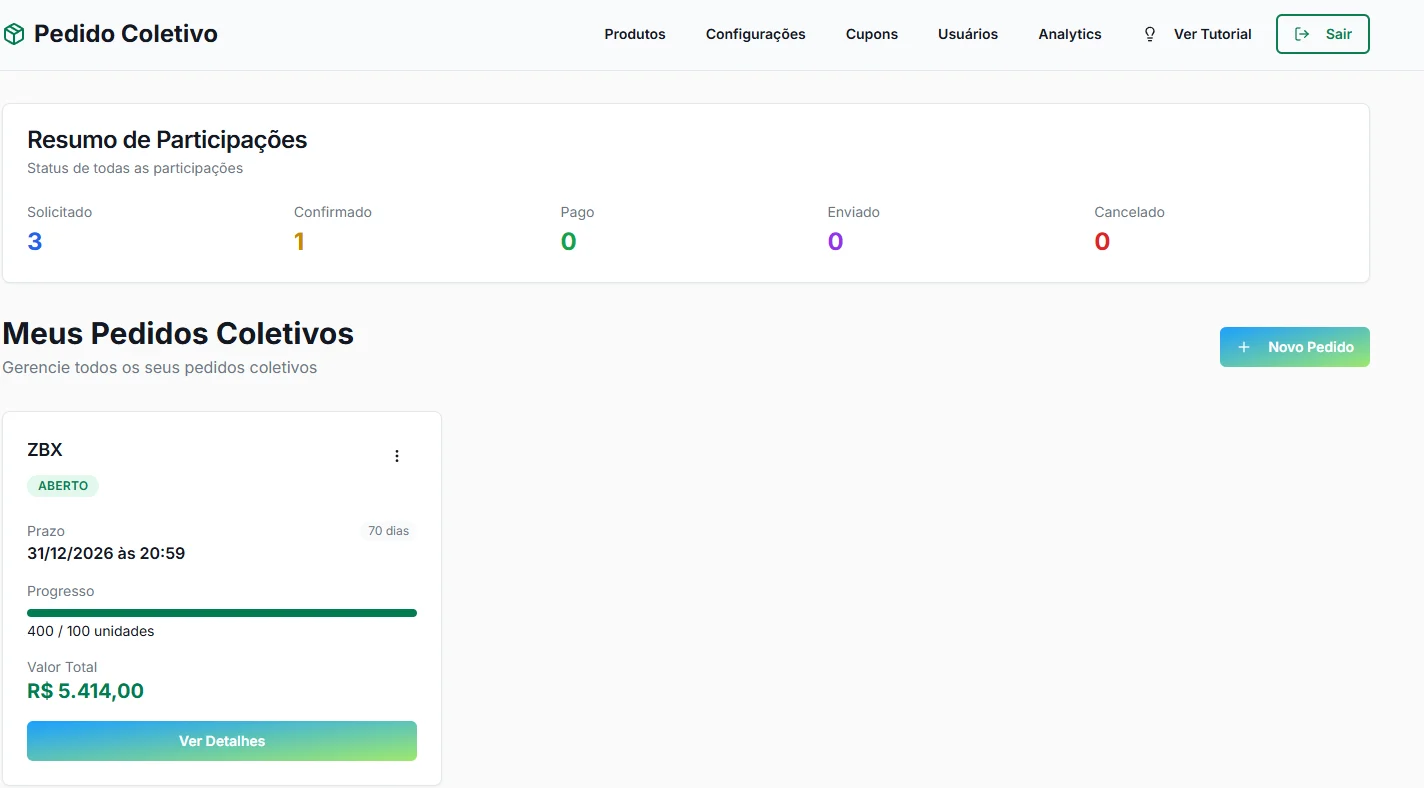The width and height of the screenshot is (1424, 788).
Task: Click the Resumo de Participações heading
Action: pos(167,140)
